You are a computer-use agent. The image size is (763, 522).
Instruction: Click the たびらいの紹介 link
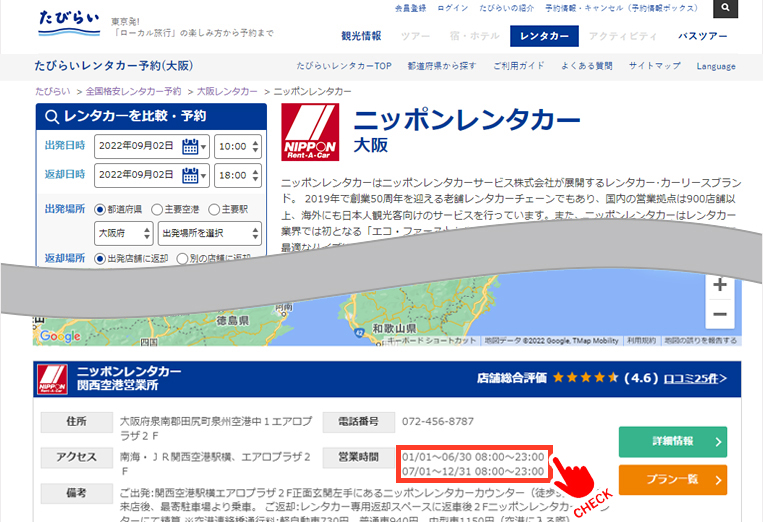[x=507, y=8]
